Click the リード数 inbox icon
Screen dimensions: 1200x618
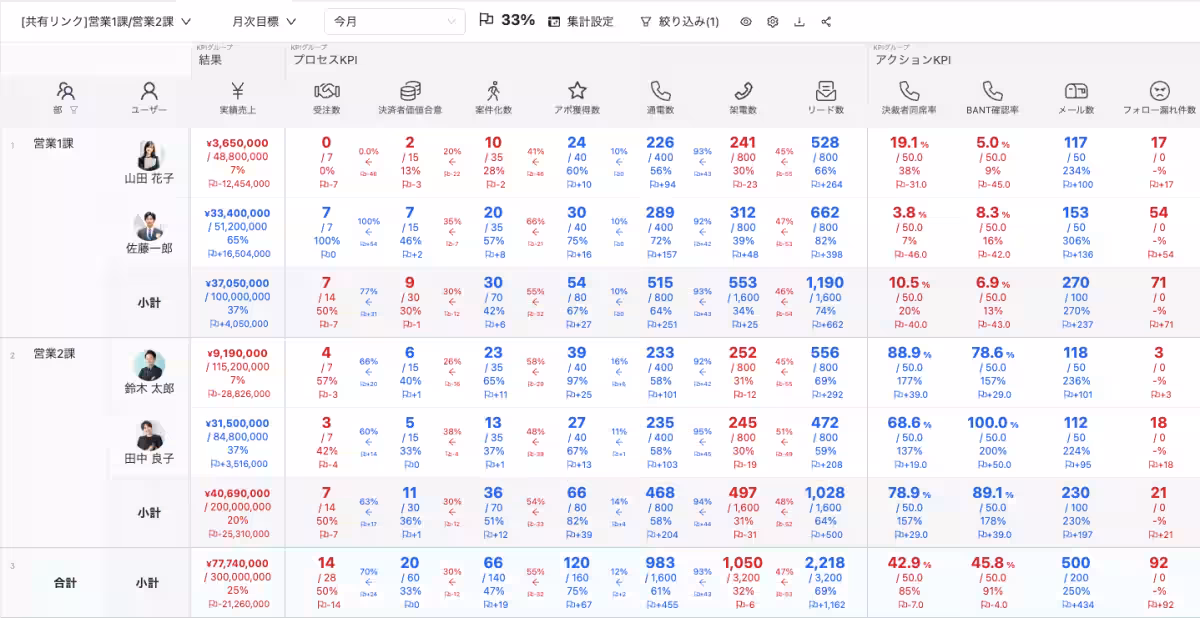826,90
